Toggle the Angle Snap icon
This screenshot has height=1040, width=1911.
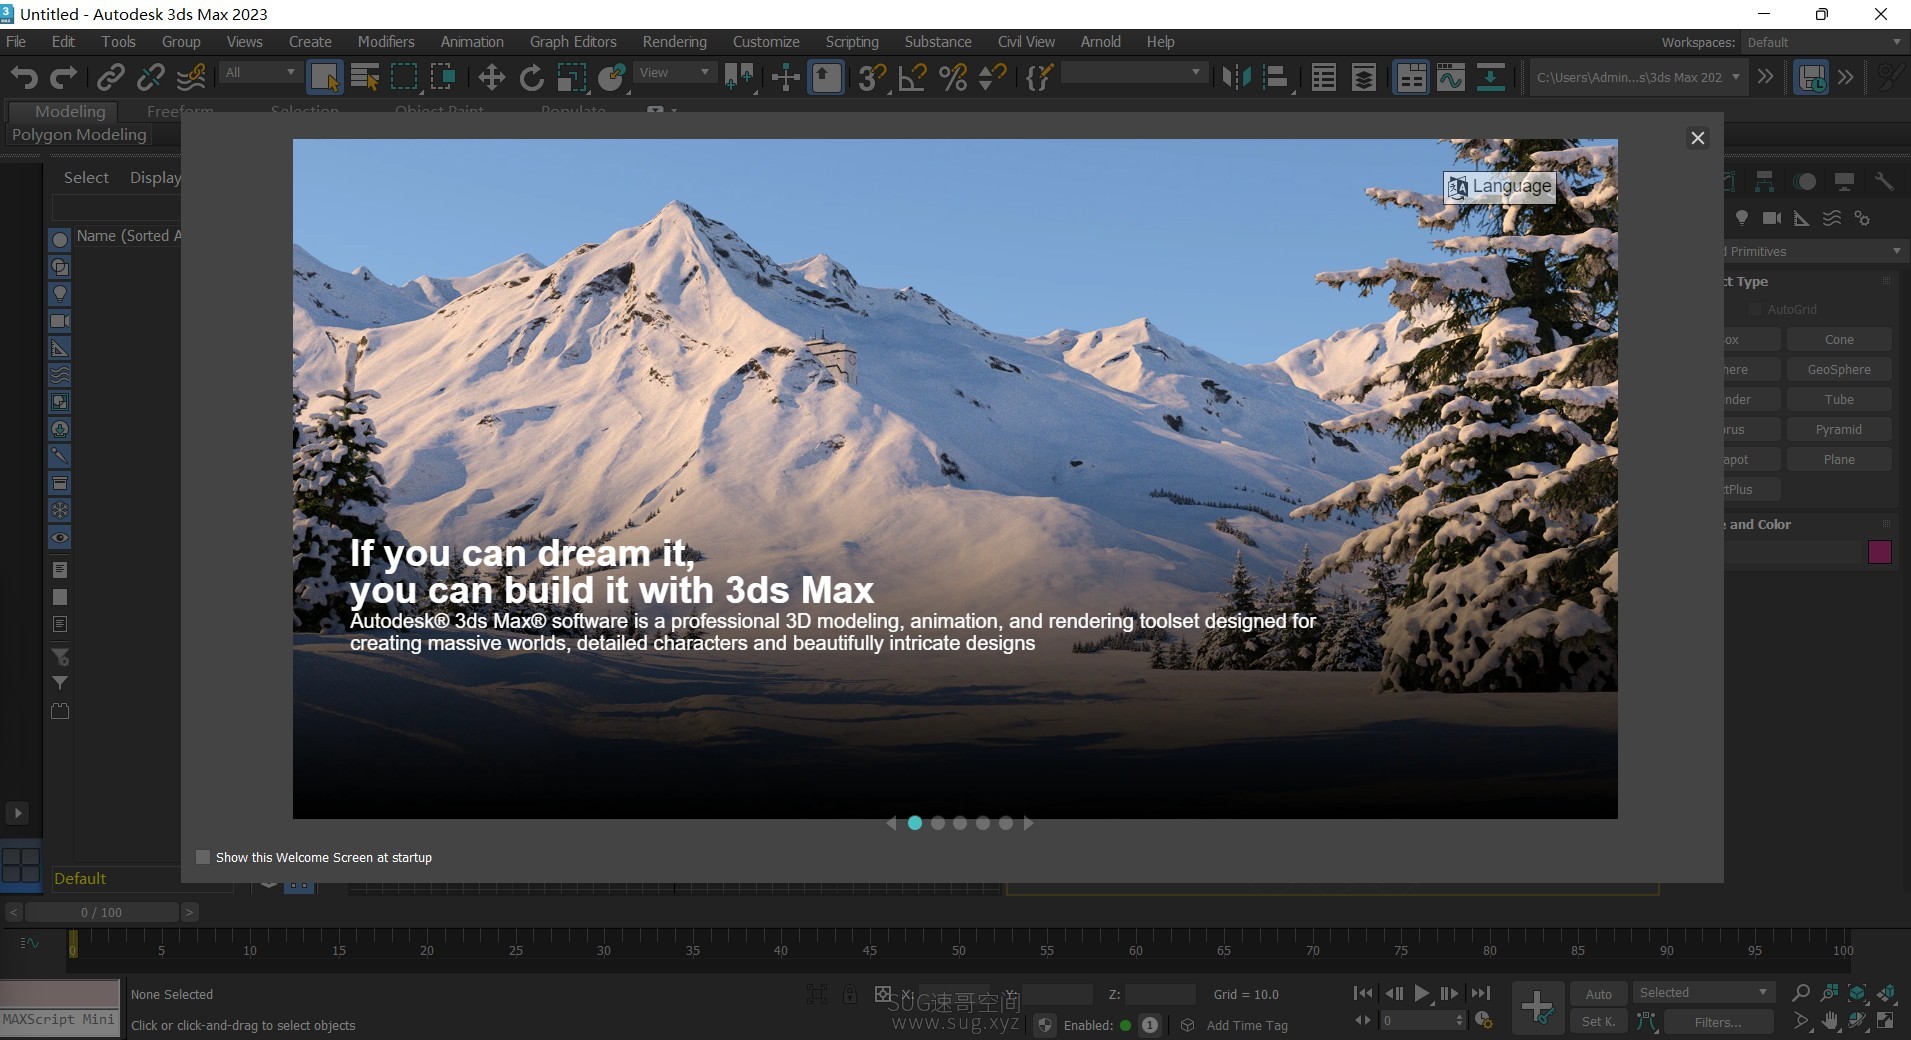[912, 77]
